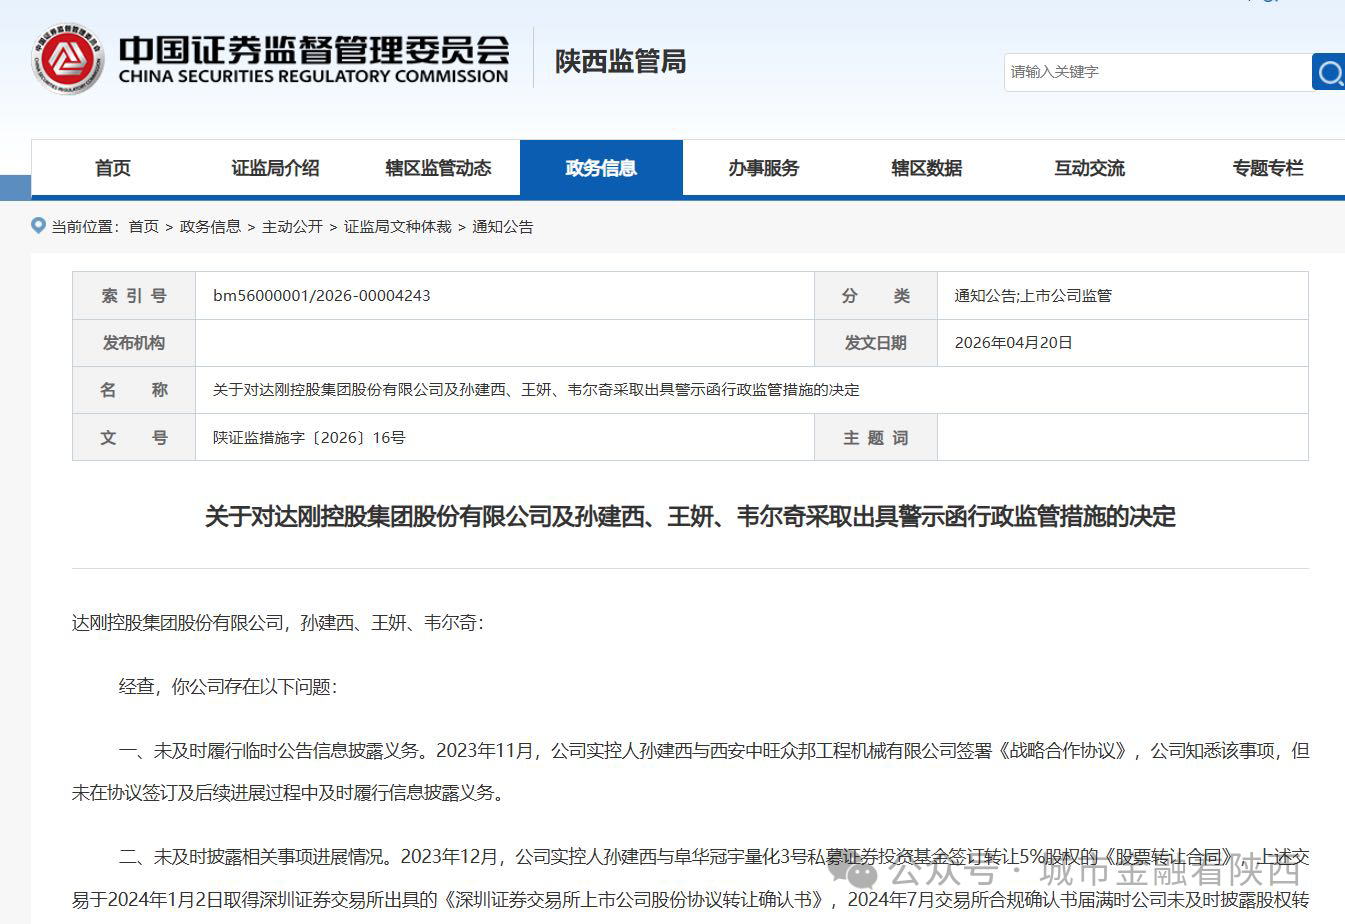Click the paragraph starting 一、未及时履行临时公告信息披露义务
This screenshot has height=924, width=1345.
(690, 772)
